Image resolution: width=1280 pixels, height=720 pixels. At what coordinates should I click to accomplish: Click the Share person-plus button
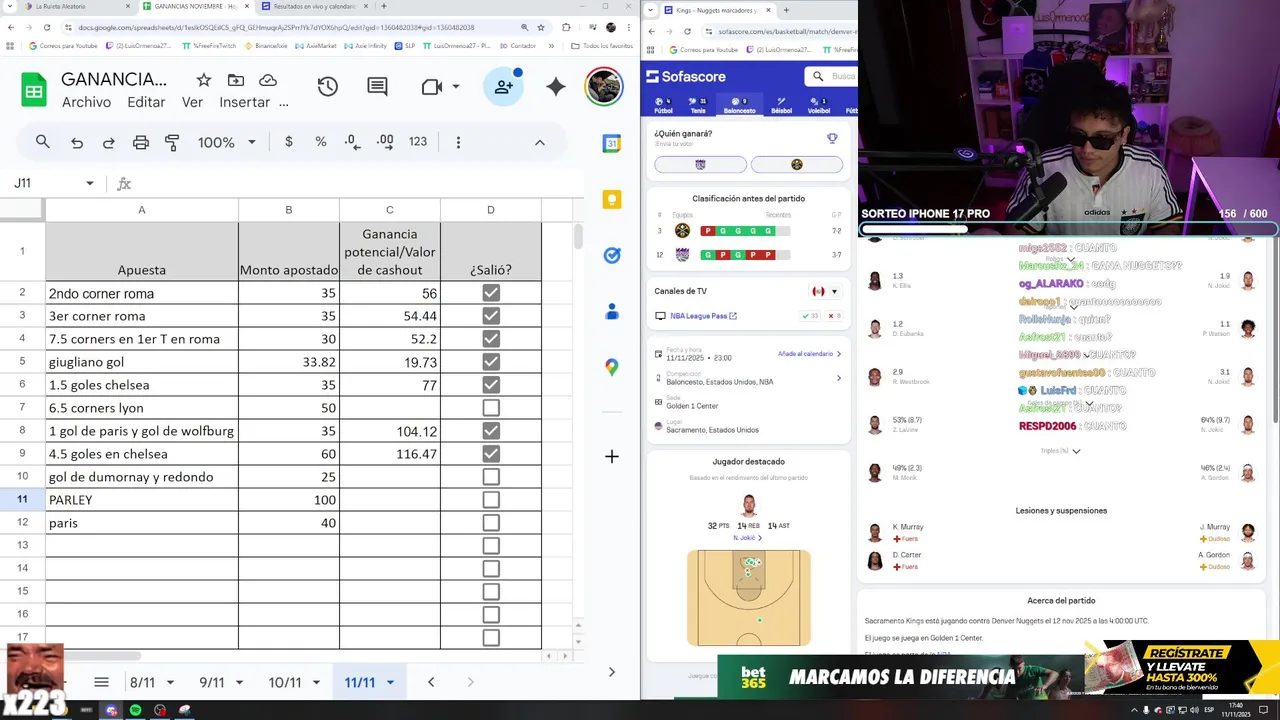pos(503,87)
